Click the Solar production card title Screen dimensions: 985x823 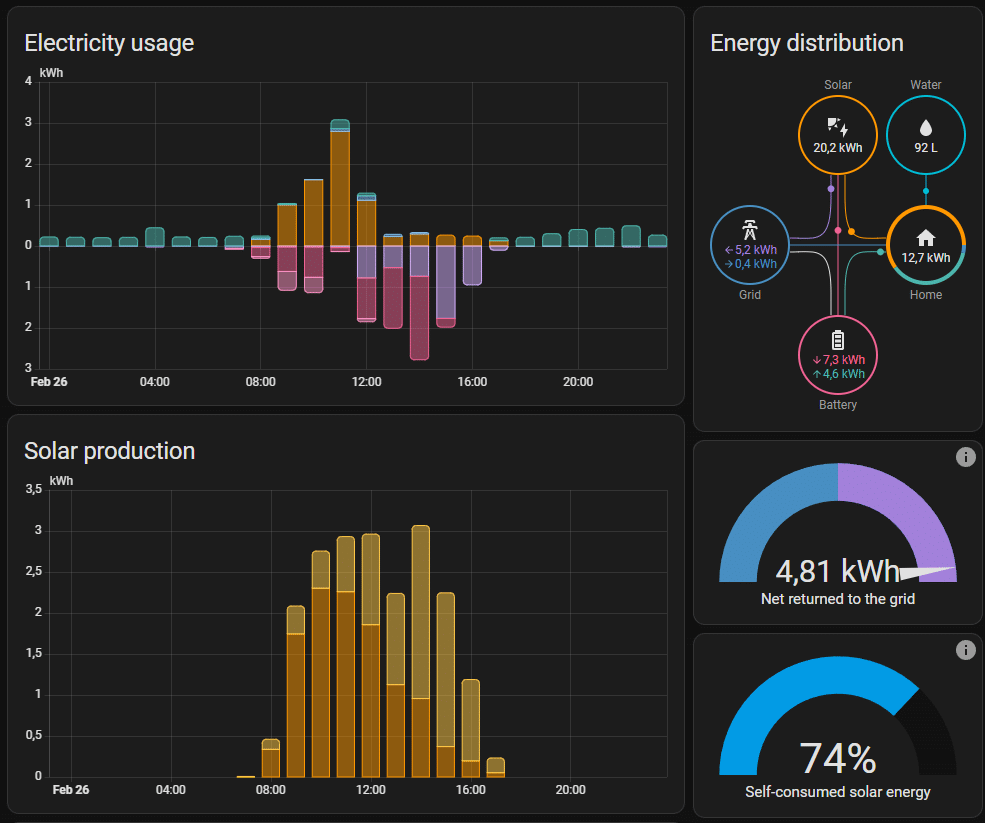click(109, 451)
